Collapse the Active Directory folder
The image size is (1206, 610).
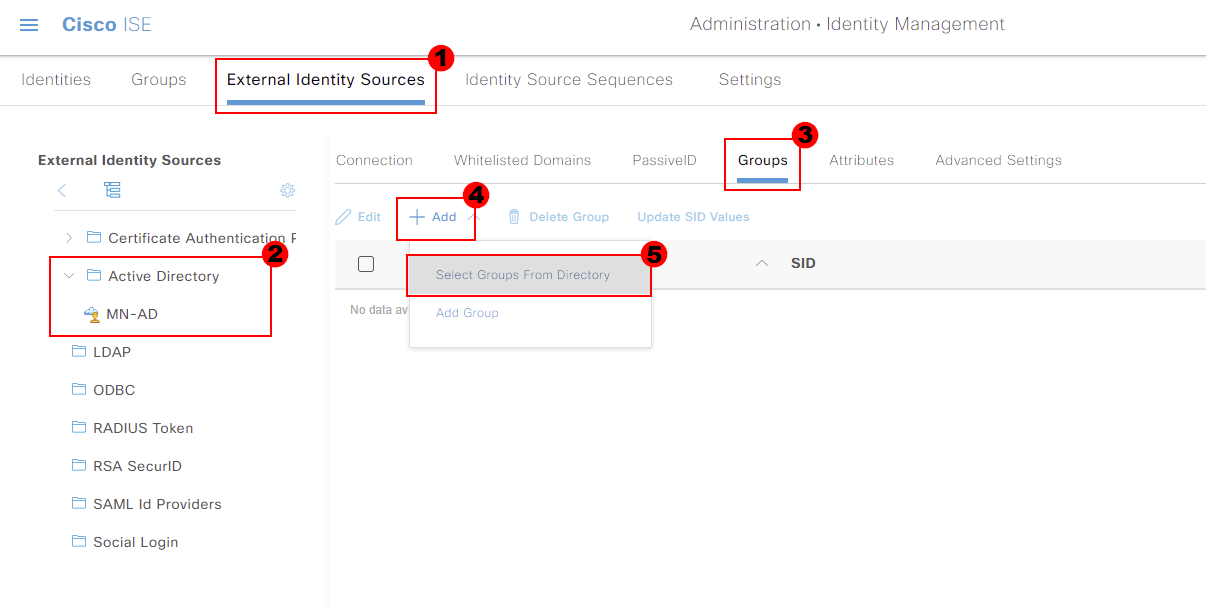[x=68, y=276]
